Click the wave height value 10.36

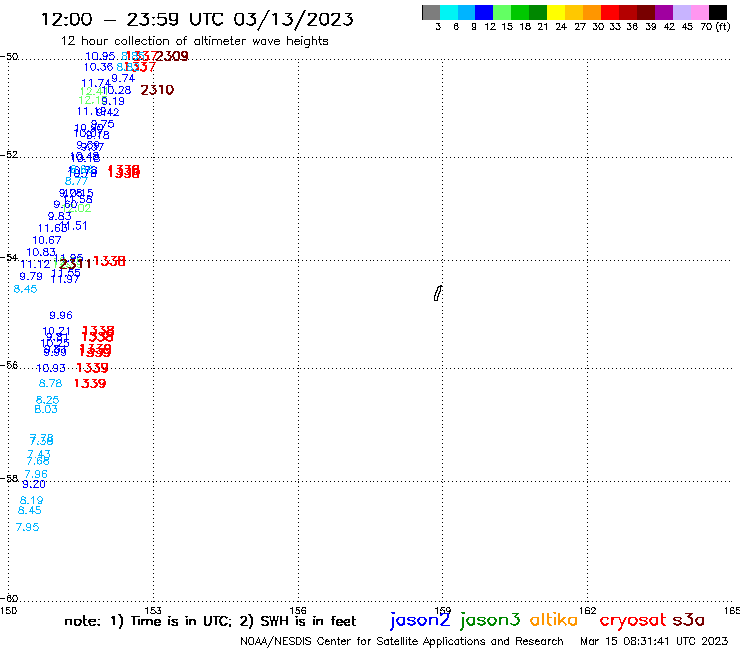[99, 68]
